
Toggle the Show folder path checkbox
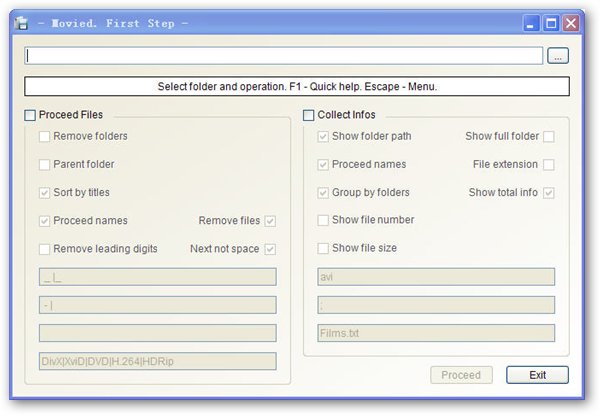click(323, 136)
